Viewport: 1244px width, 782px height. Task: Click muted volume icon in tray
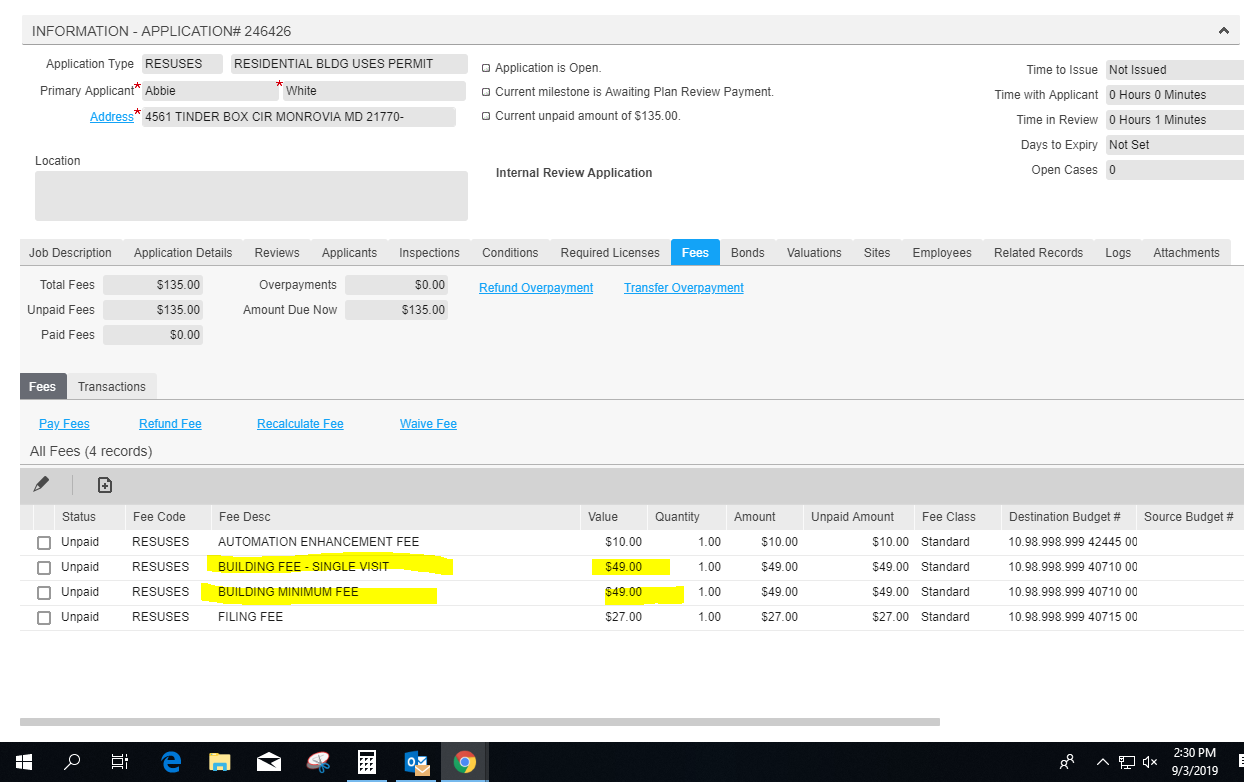pyautogui.click(x=1150, y=762)
